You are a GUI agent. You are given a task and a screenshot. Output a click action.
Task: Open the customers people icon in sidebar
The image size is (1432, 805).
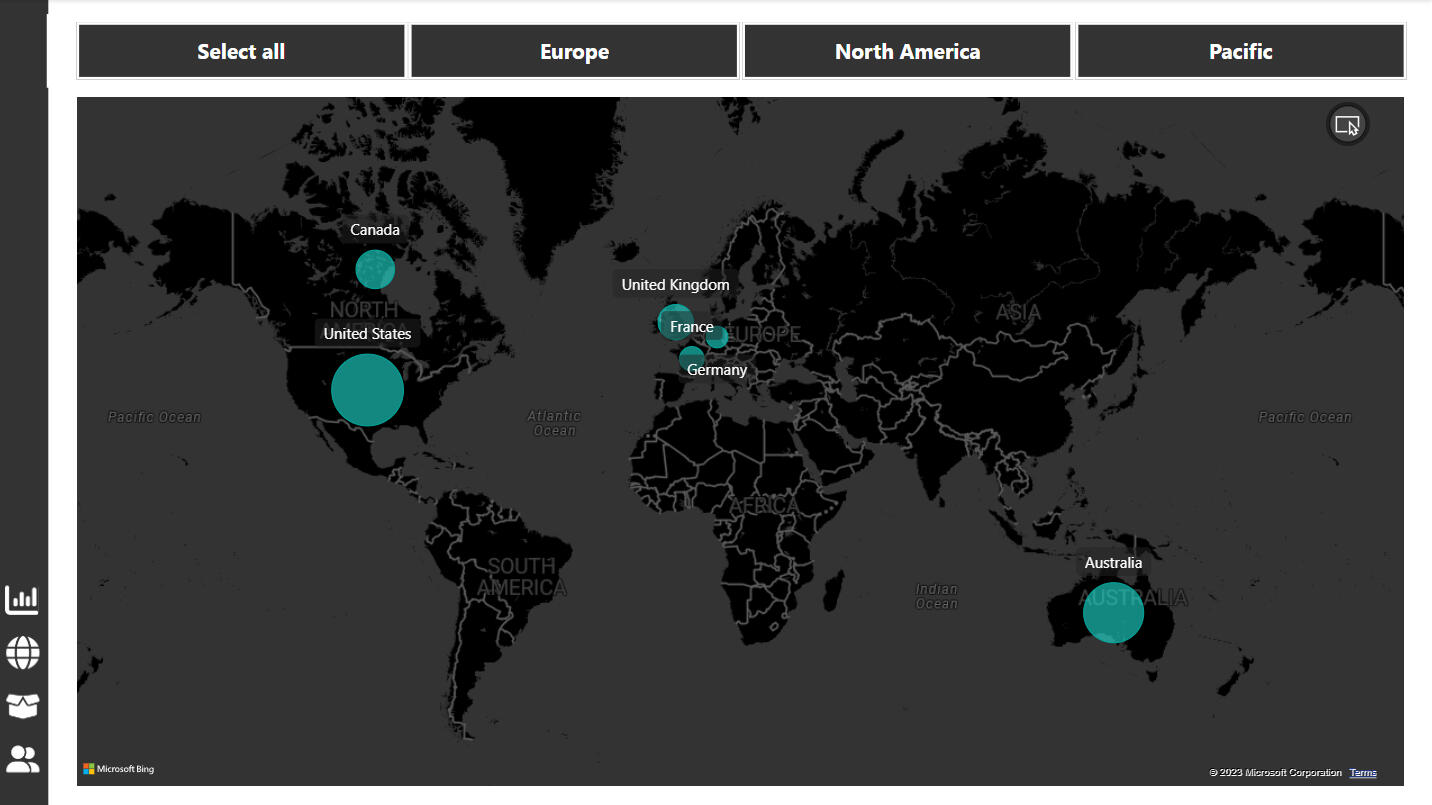click(x=22, y=759)
